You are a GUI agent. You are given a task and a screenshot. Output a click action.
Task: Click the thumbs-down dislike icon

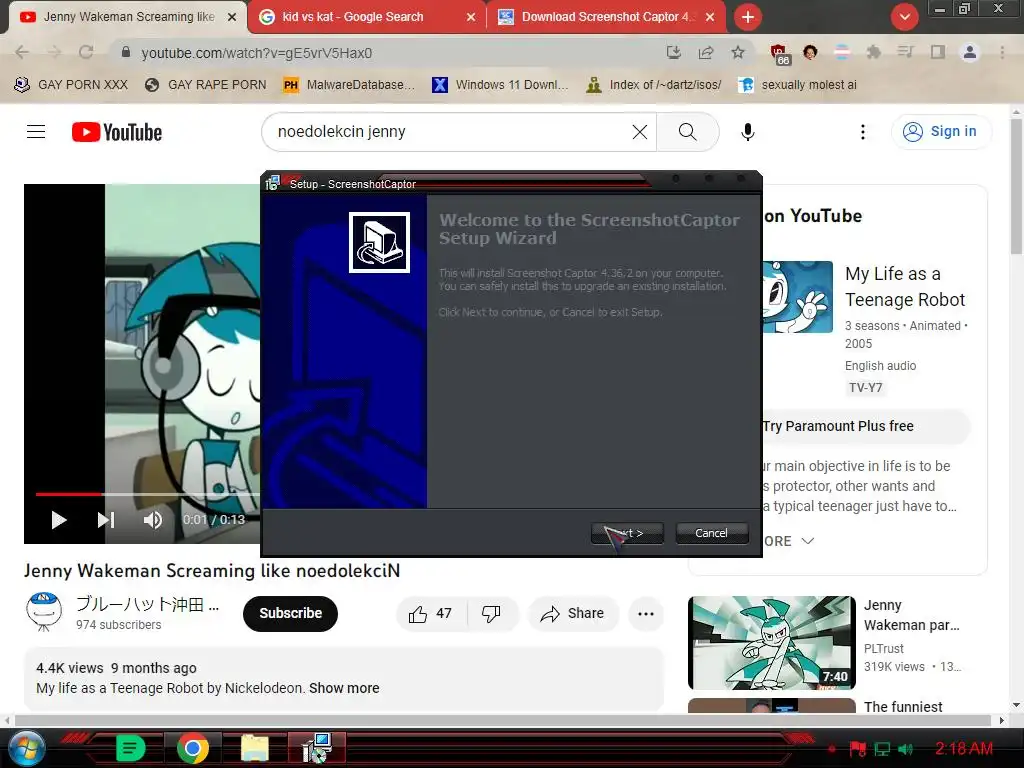491,613
